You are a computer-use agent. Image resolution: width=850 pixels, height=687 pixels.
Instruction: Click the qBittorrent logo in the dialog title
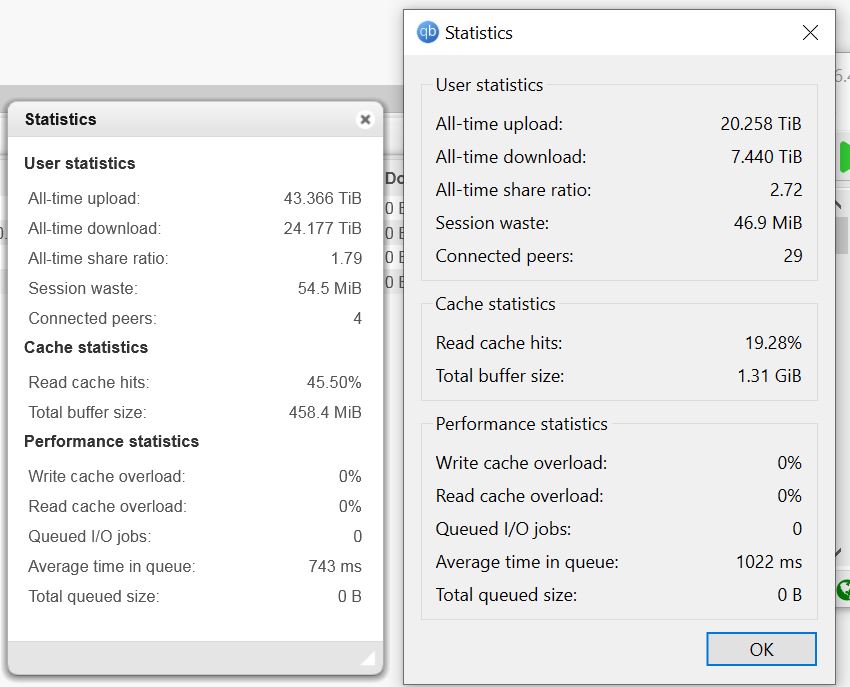427,32
